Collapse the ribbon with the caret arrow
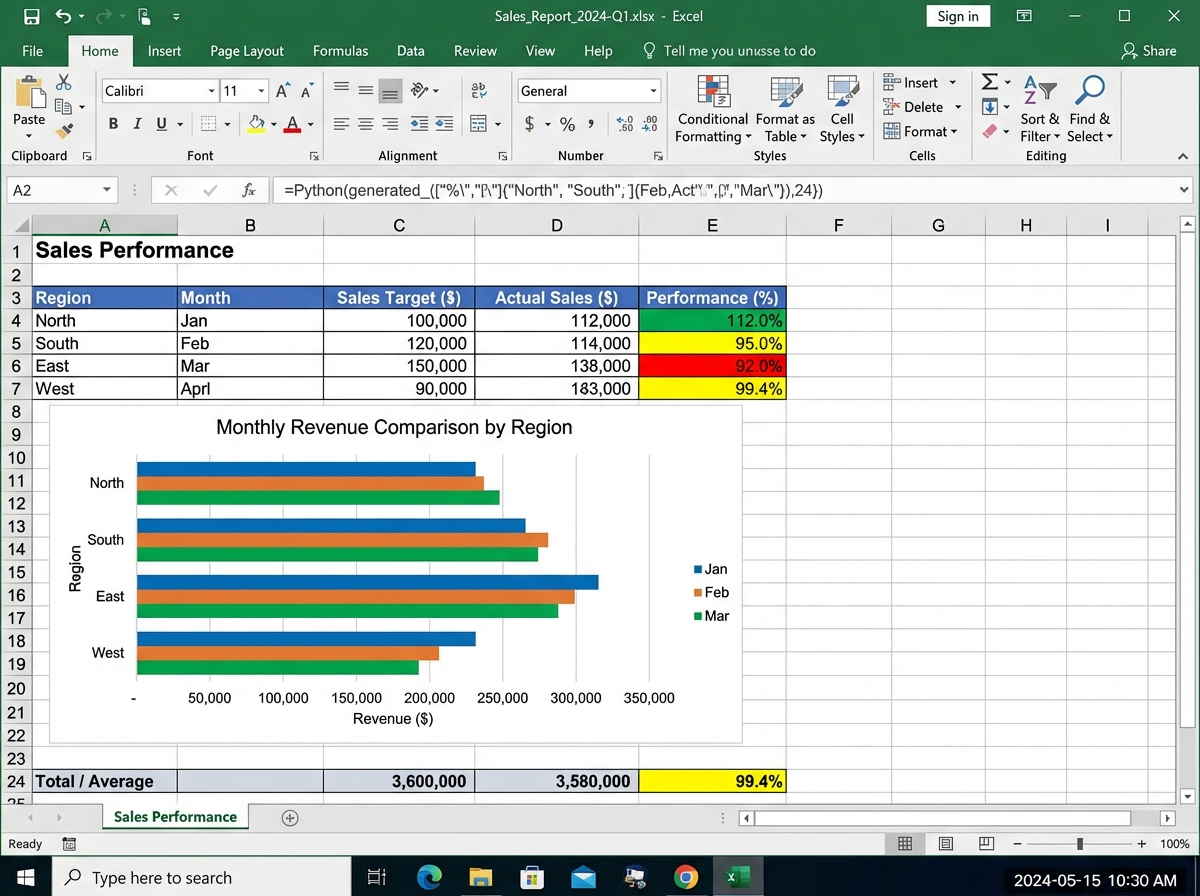 (x=1183, y=157)
